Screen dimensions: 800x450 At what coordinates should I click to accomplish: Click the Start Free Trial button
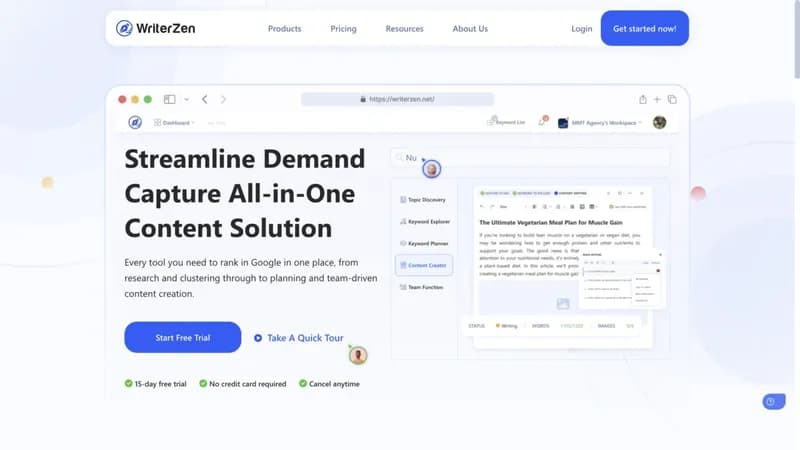[x=183, y=337]
